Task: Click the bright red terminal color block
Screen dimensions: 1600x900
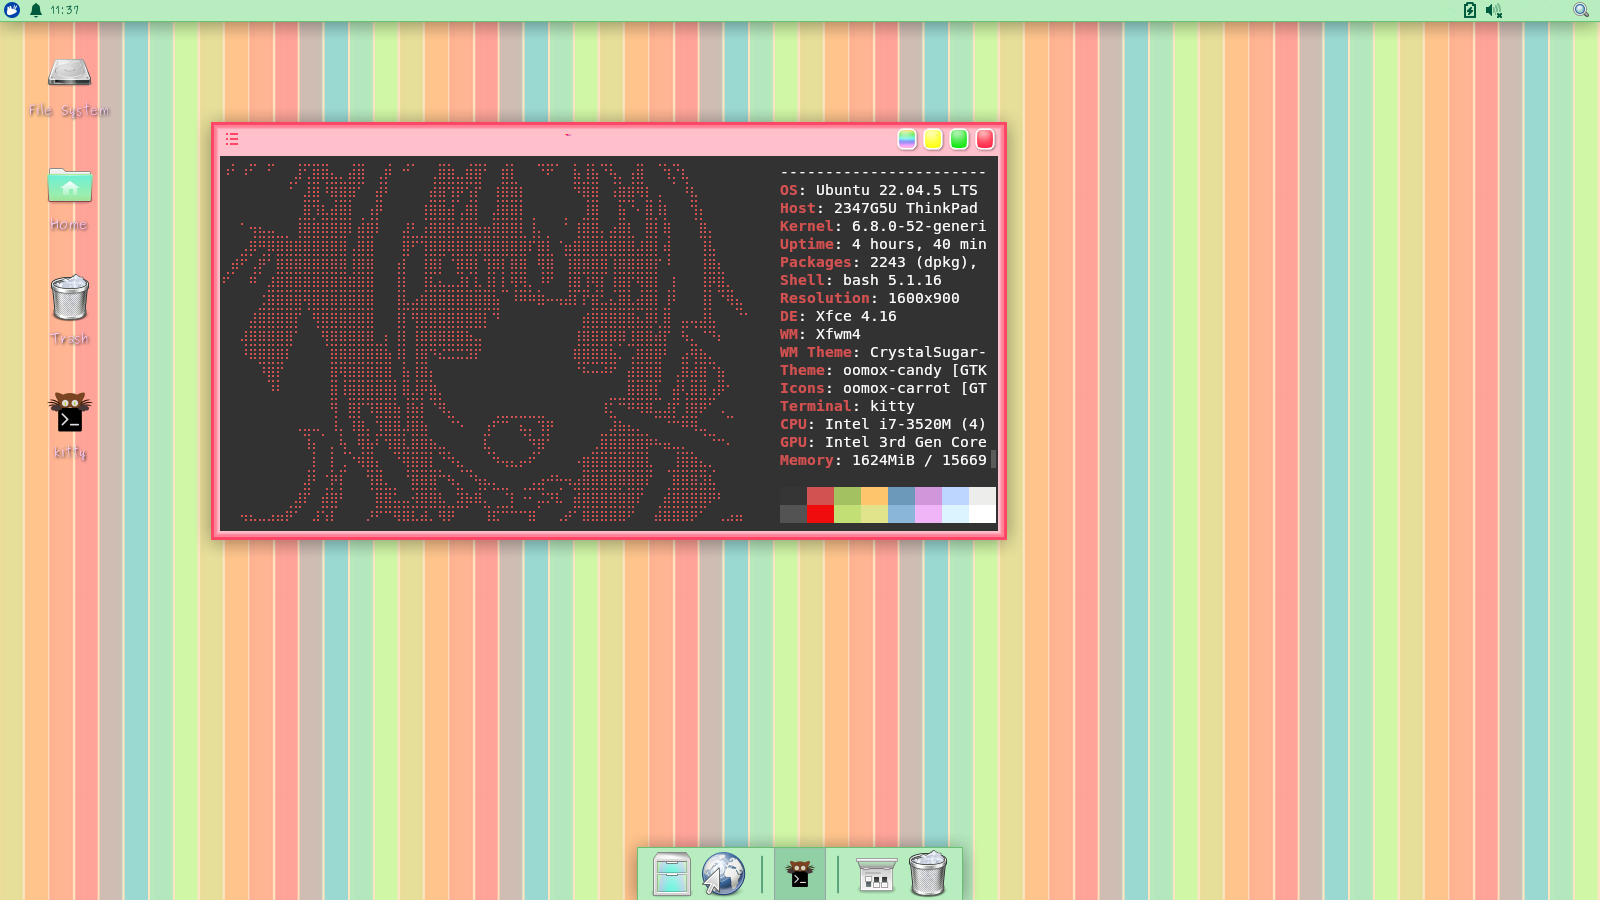Action: pyautogui.click(x=820, y=514)
